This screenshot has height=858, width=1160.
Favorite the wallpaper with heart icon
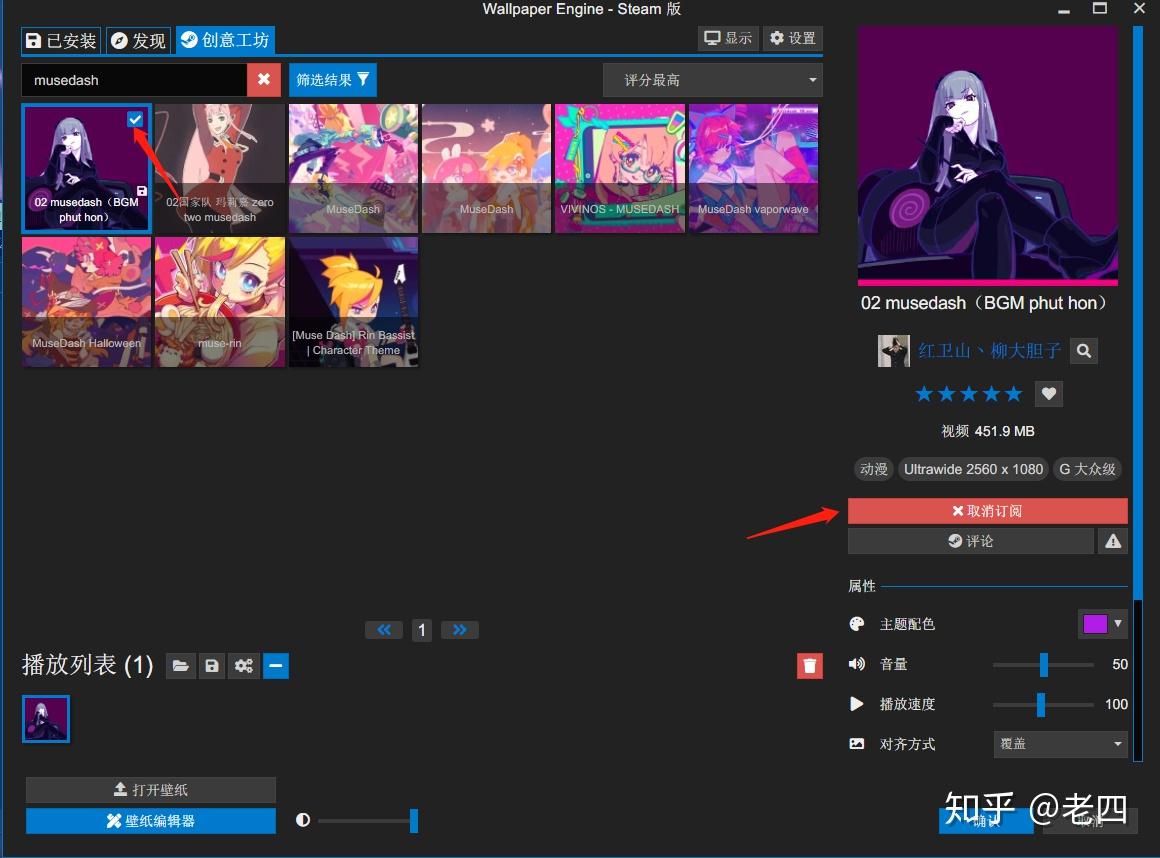[1048, 393]
